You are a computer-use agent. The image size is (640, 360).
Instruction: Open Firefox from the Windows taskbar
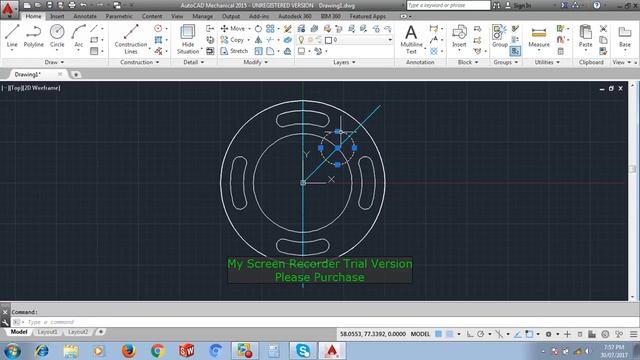(129, 351)
